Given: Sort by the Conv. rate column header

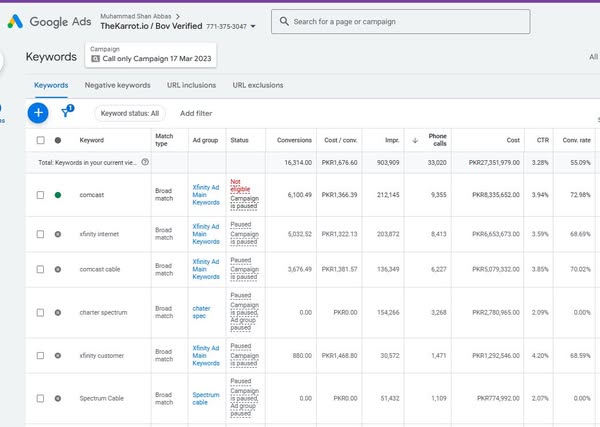Looking at the screenshot, I should [576, 140].
